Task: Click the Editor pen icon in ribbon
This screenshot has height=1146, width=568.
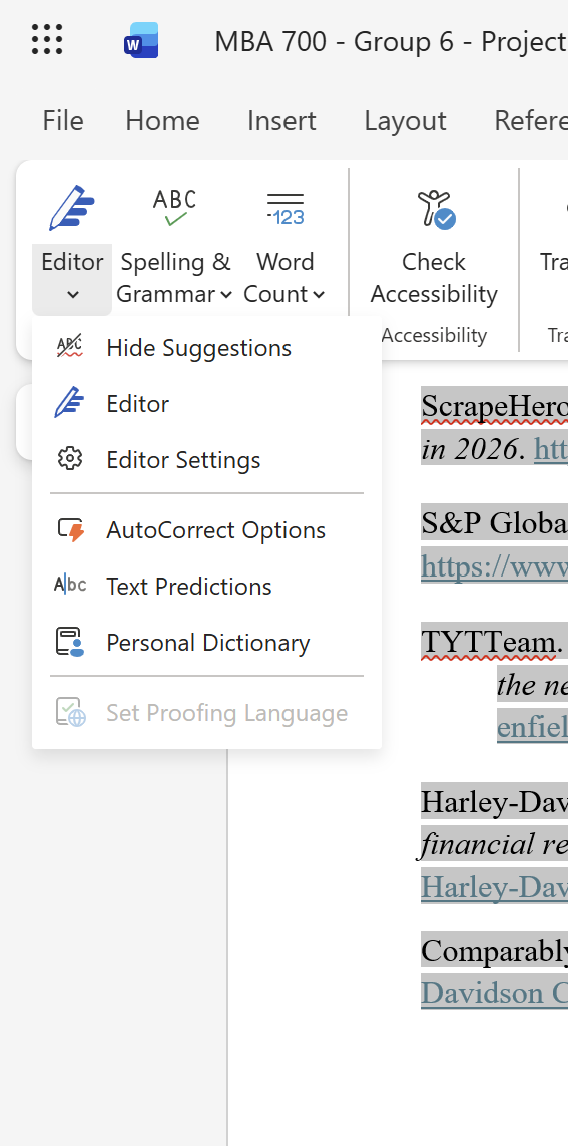Action: click(72, 208)
